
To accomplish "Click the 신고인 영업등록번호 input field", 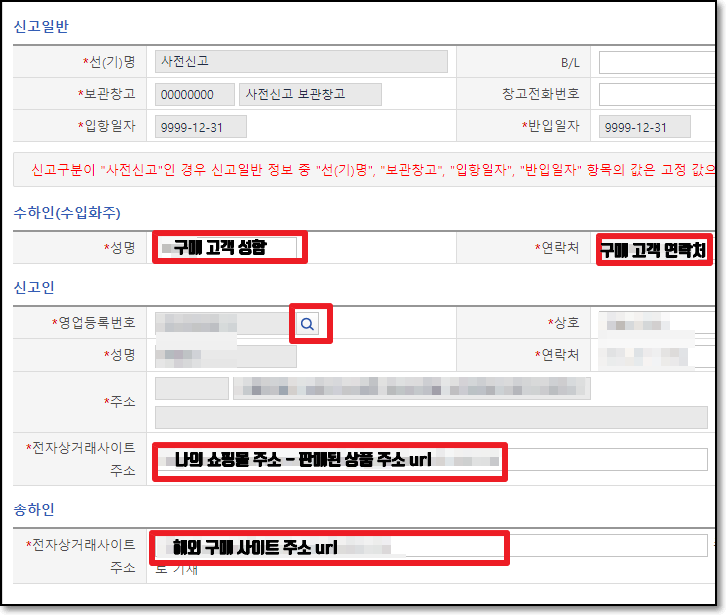I will click(222, 323).
